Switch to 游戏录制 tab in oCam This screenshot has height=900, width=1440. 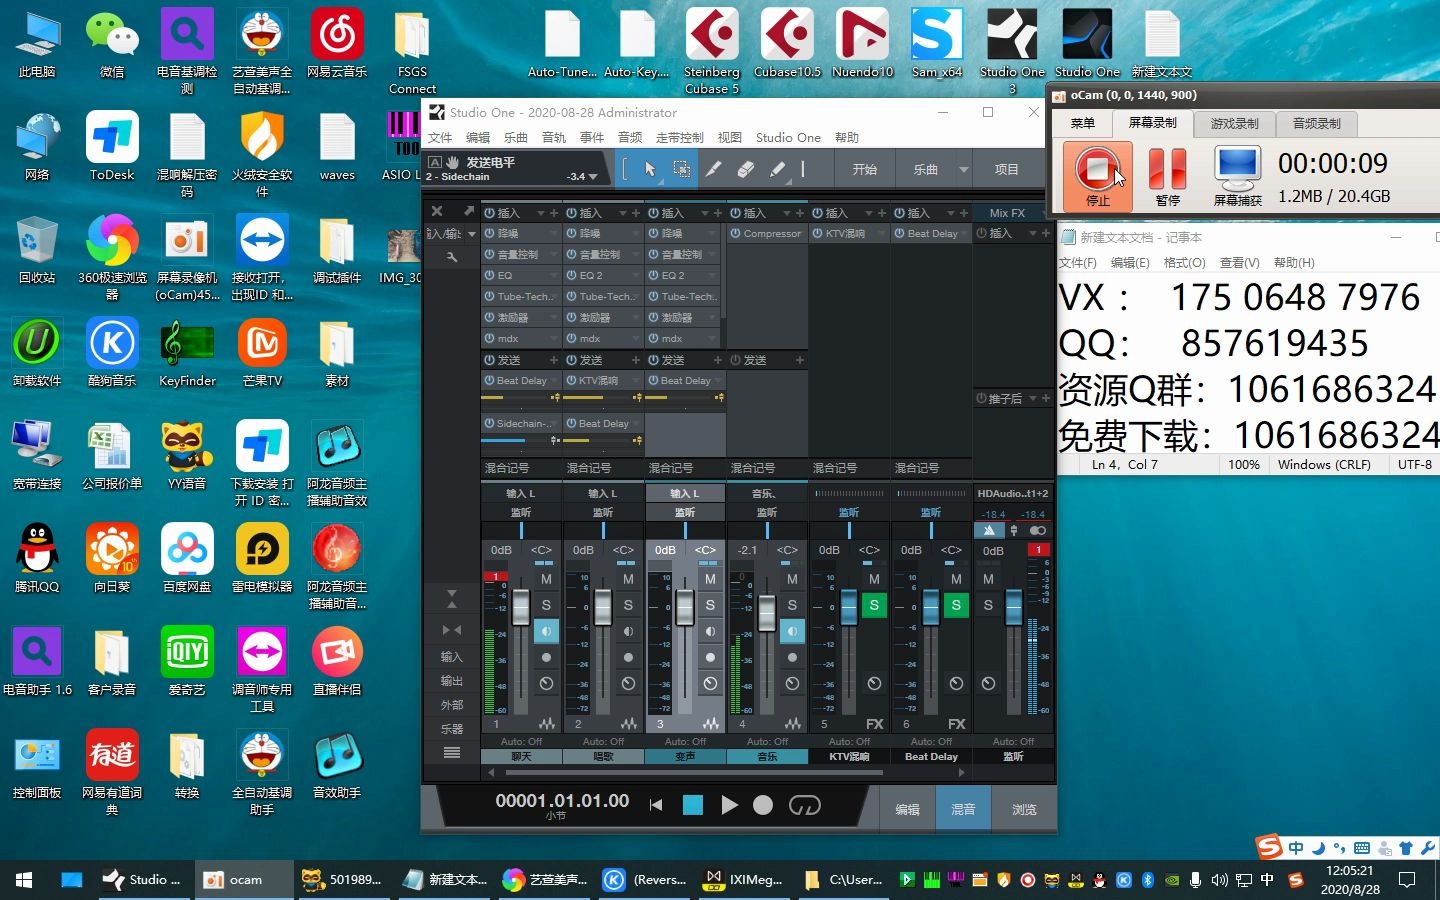tap(1235, 123)
